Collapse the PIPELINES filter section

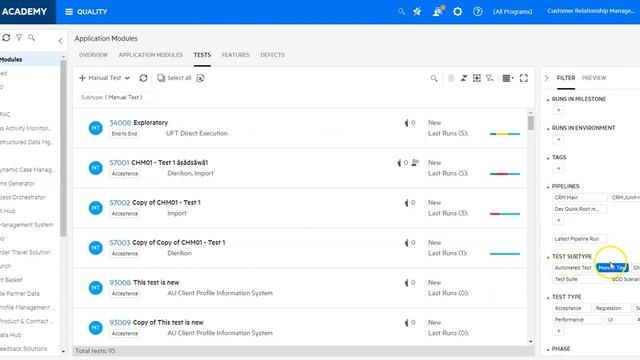[548, 187]
